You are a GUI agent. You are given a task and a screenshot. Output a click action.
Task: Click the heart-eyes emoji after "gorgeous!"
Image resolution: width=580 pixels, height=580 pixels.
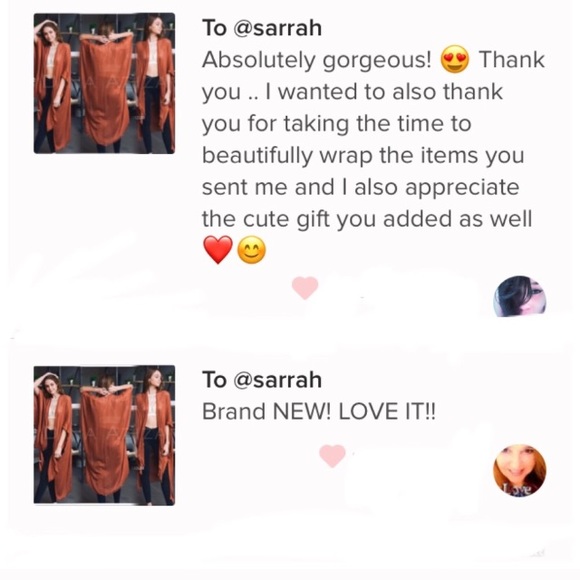(x=455, y=60)
